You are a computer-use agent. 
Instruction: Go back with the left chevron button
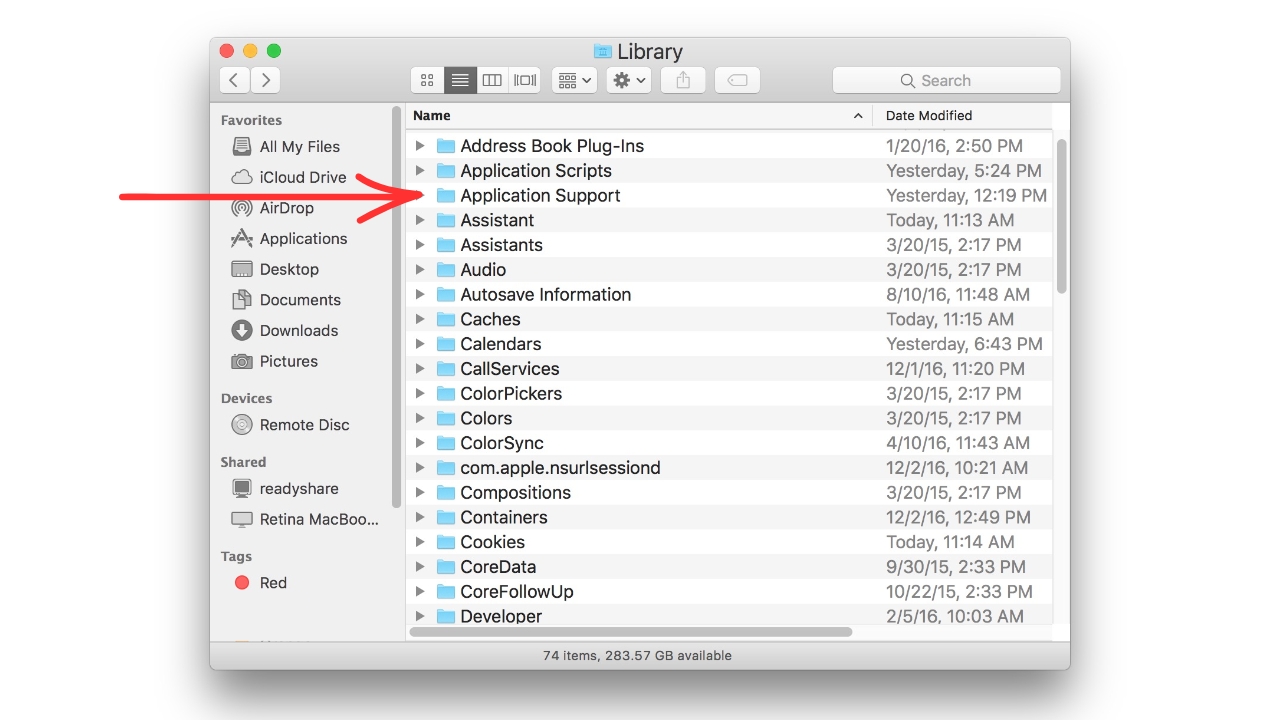tap(234, 80)
